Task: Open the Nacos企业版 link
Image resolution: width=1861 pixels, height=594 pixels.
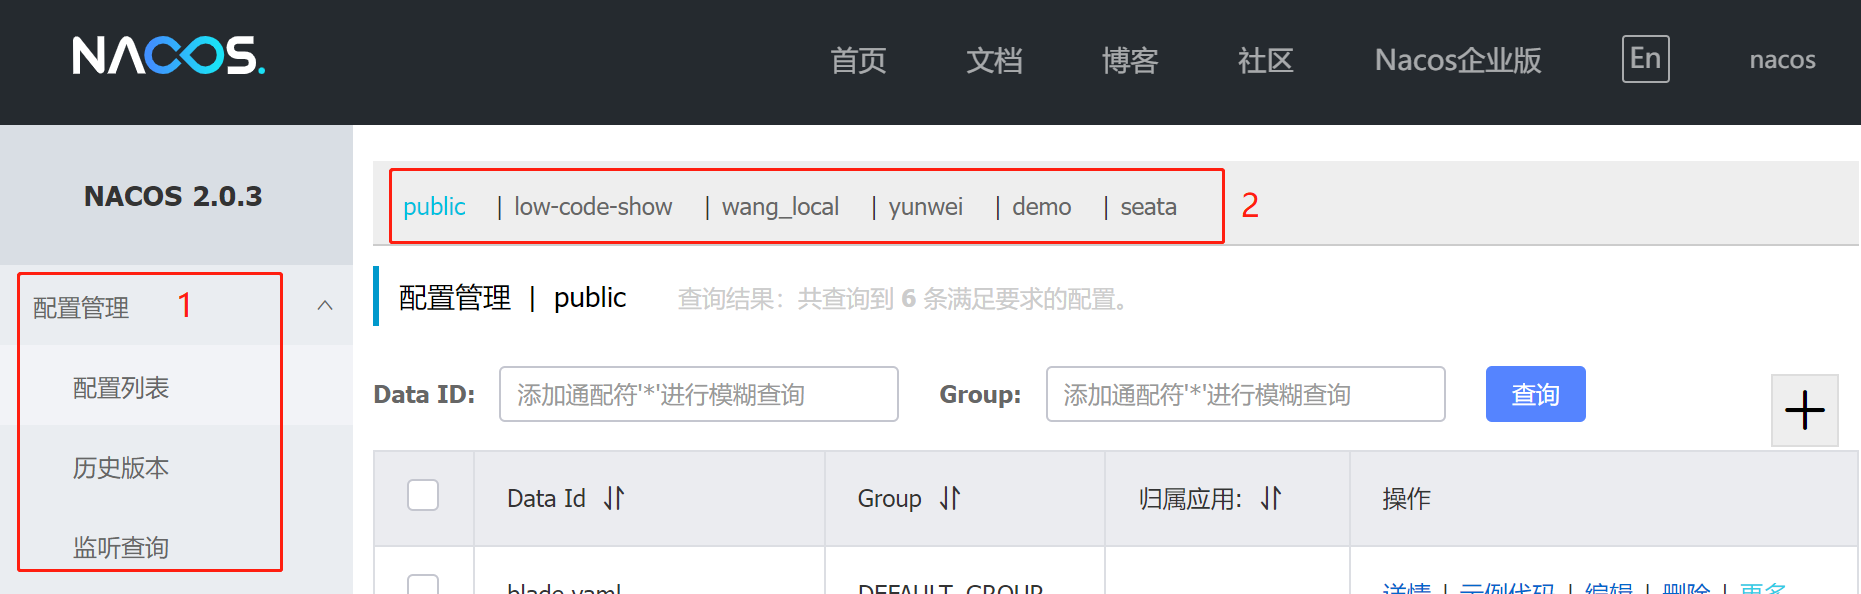Action: pos(1457,61)
